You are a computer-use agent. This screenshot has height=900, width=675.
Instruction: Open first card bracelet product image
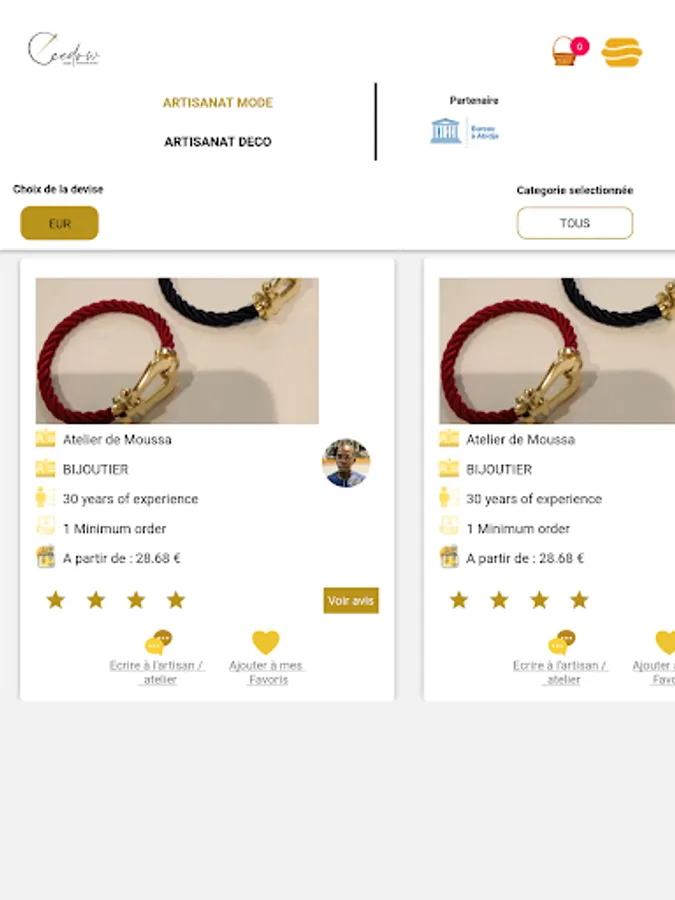pyautogui.click(x=177, y=351)
